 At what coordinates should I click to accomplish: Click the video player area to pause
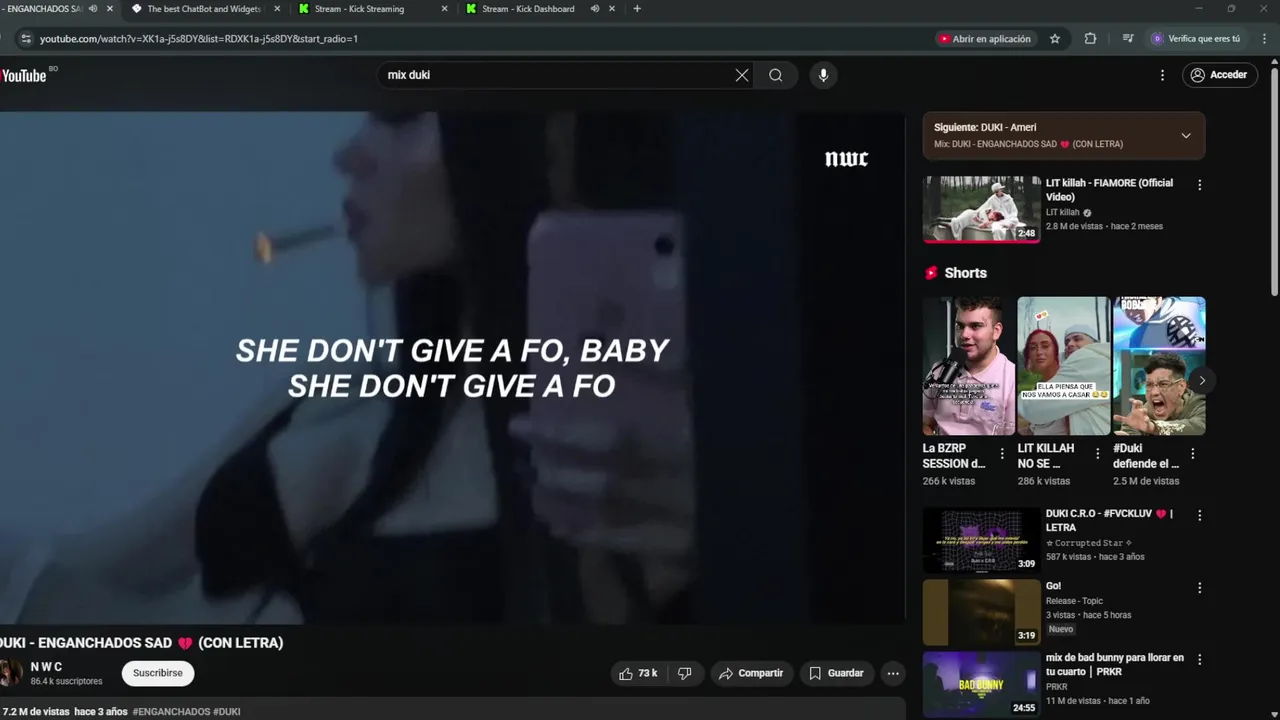point(452,368)
